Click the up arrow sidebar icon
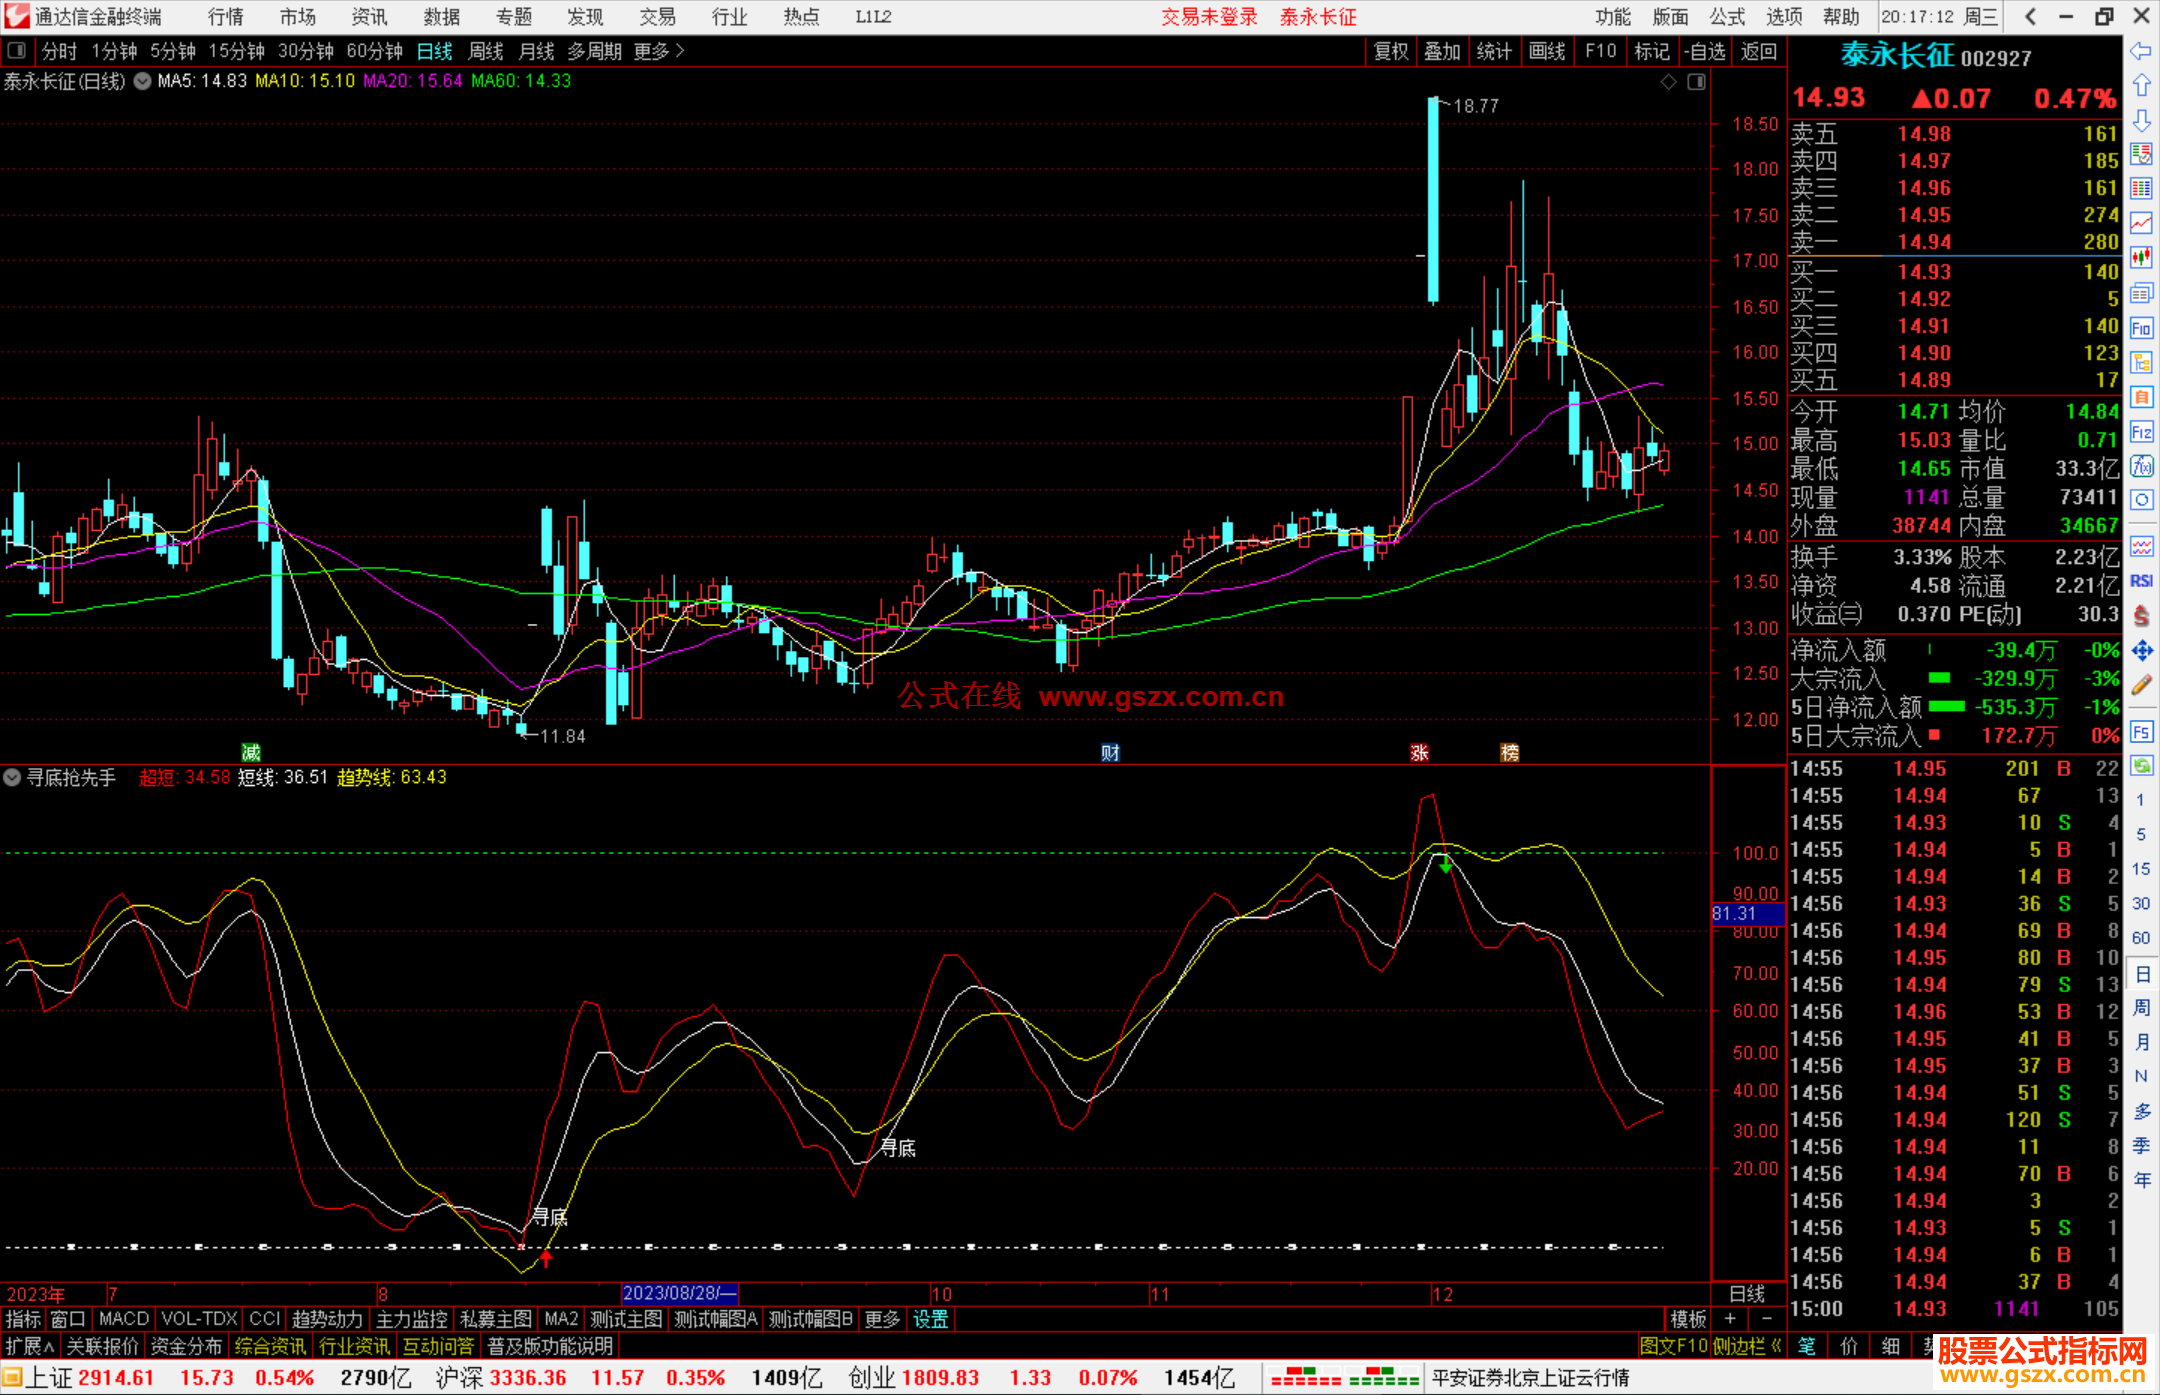The image size is (2160, 1395). click(2141, 86)
